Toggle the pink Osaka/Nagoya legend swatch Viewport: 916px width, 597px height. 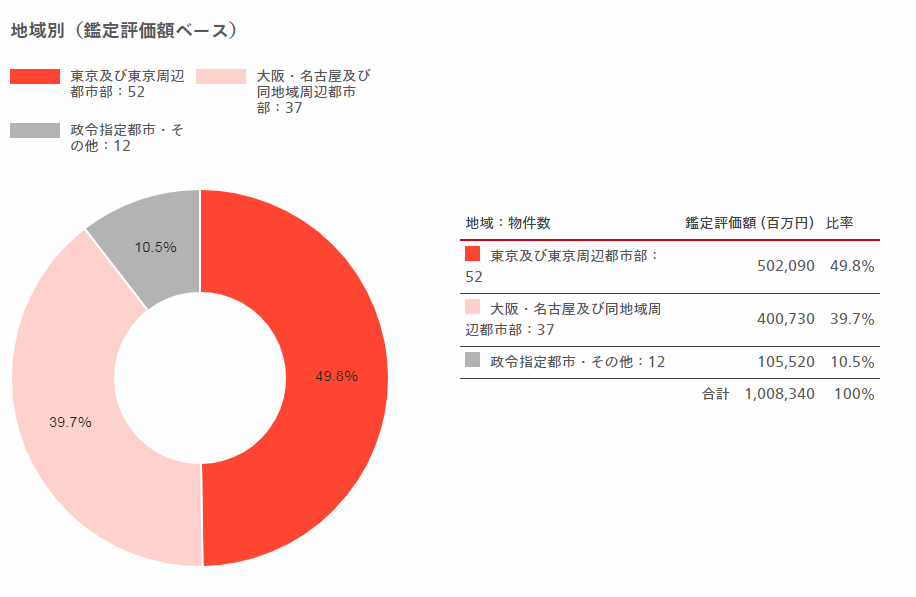point(221,77)
